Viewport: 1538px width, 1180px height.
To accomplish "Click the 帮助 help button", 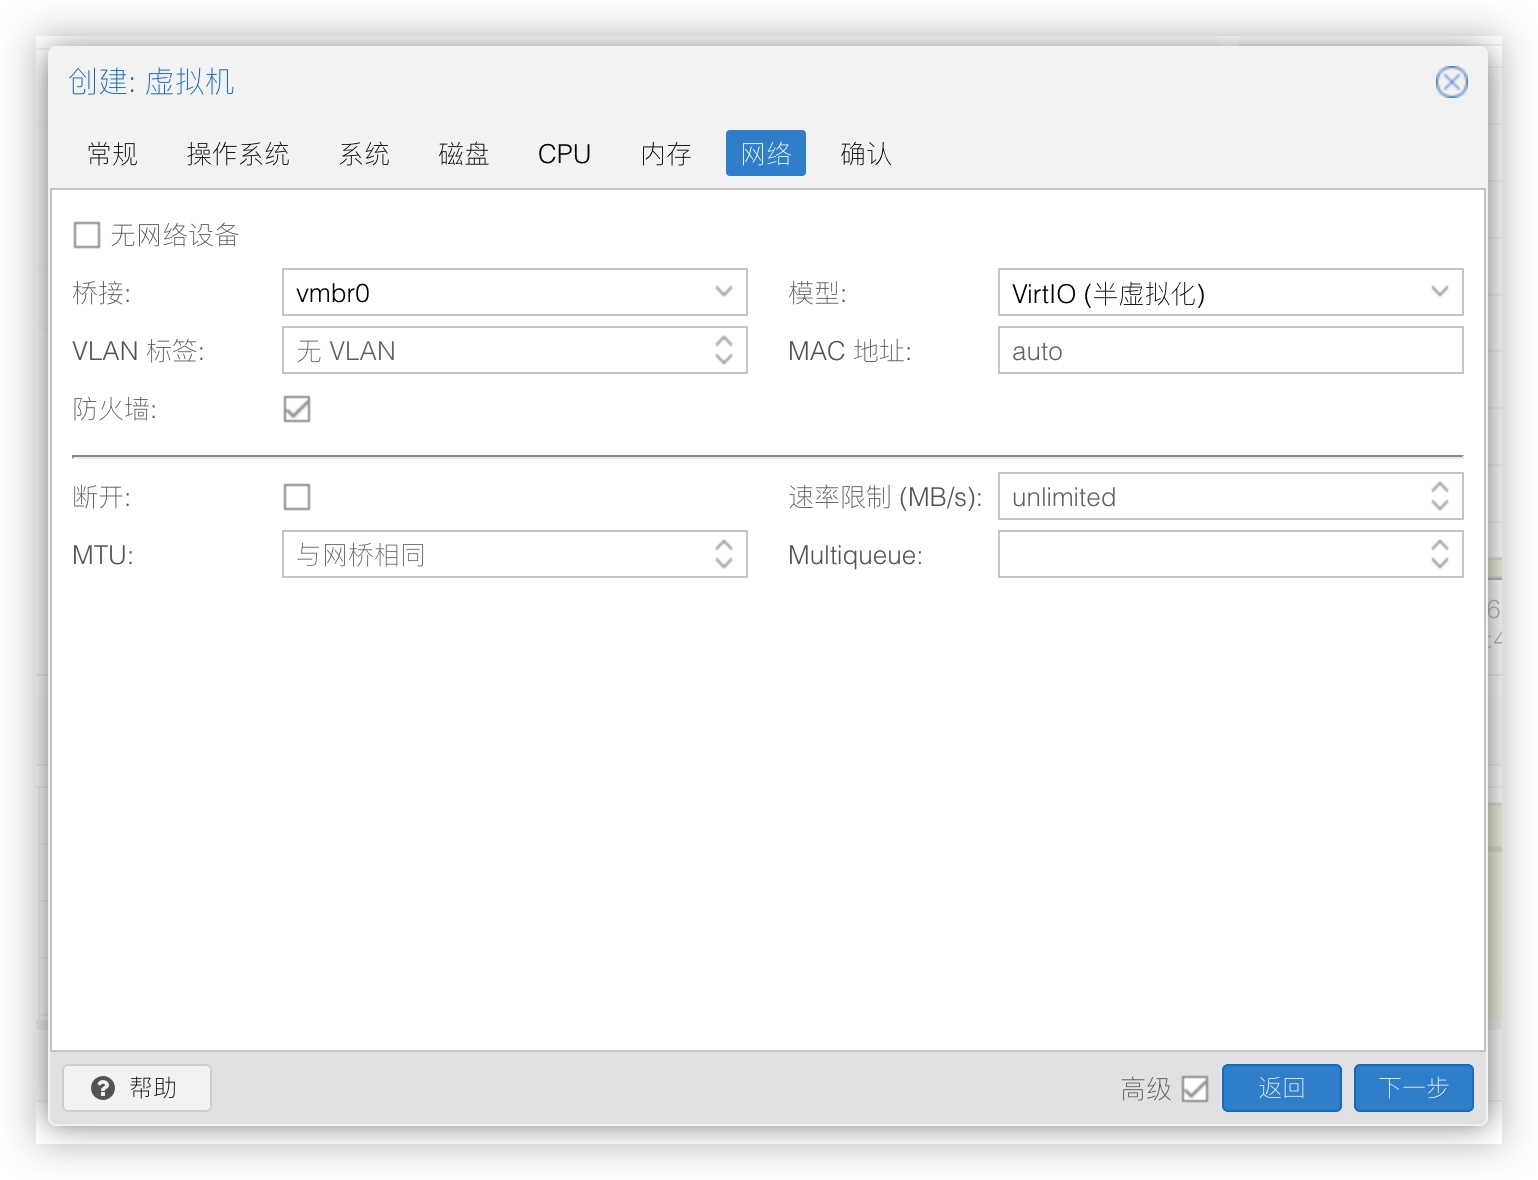I will coord(137,1087).
